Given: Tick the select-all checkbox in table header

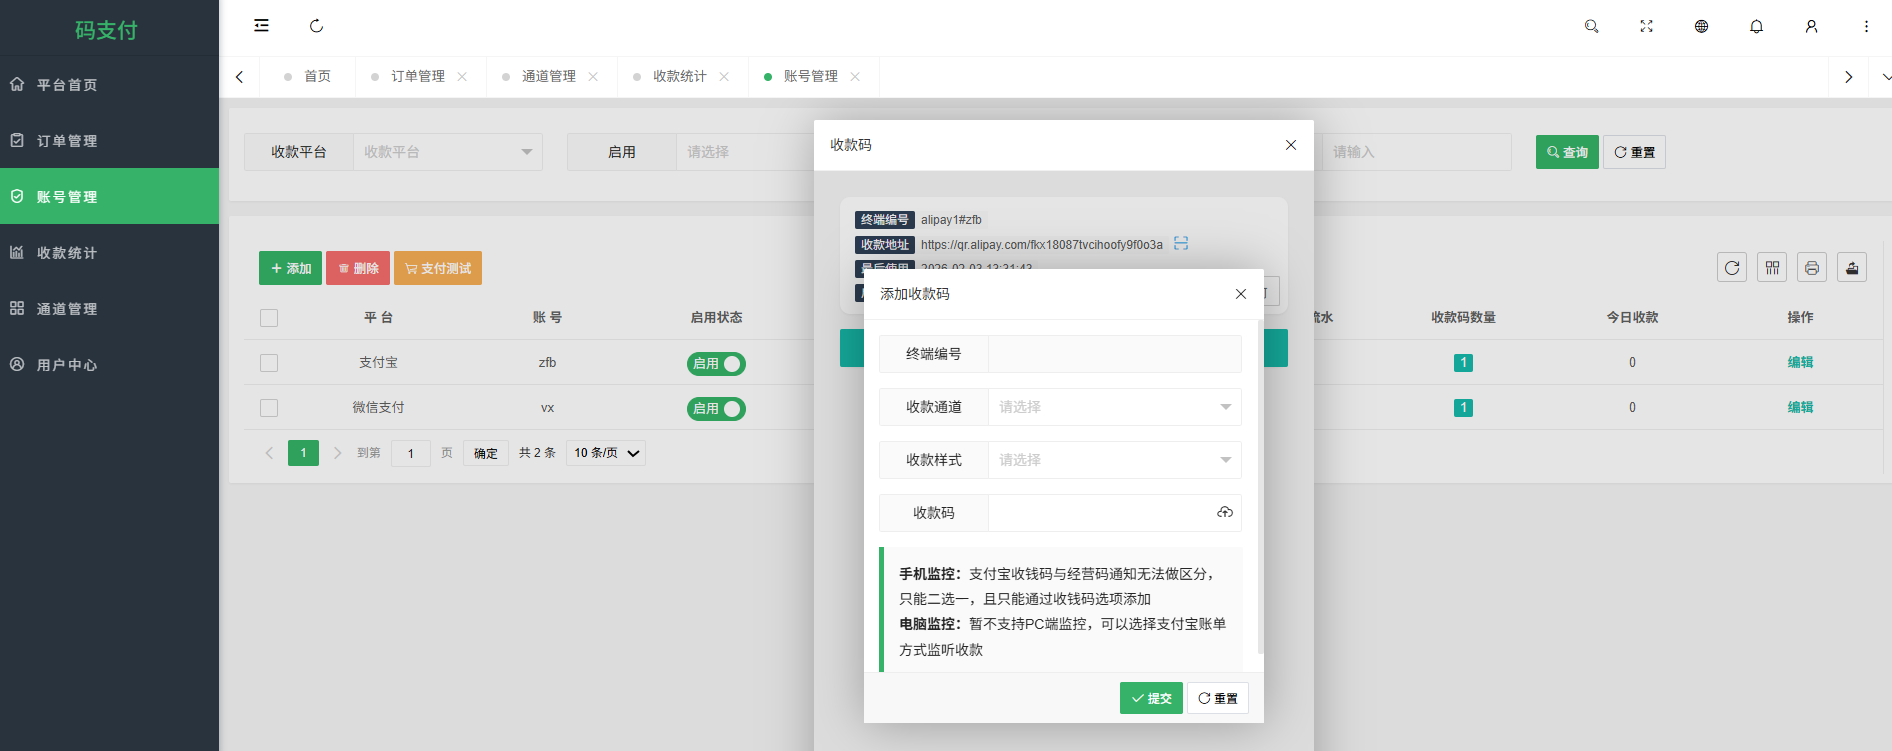Looking at the screenshot, I should pos(269,318).
